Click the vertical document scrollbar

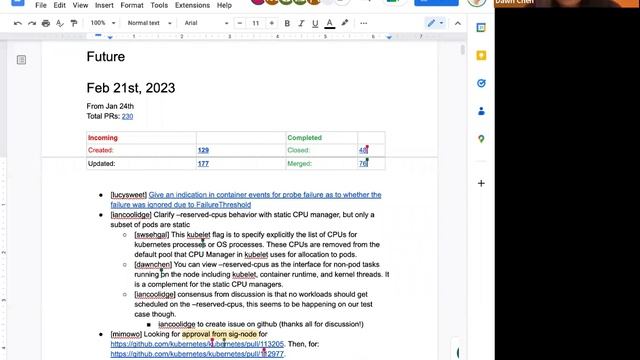coord(462,50)
